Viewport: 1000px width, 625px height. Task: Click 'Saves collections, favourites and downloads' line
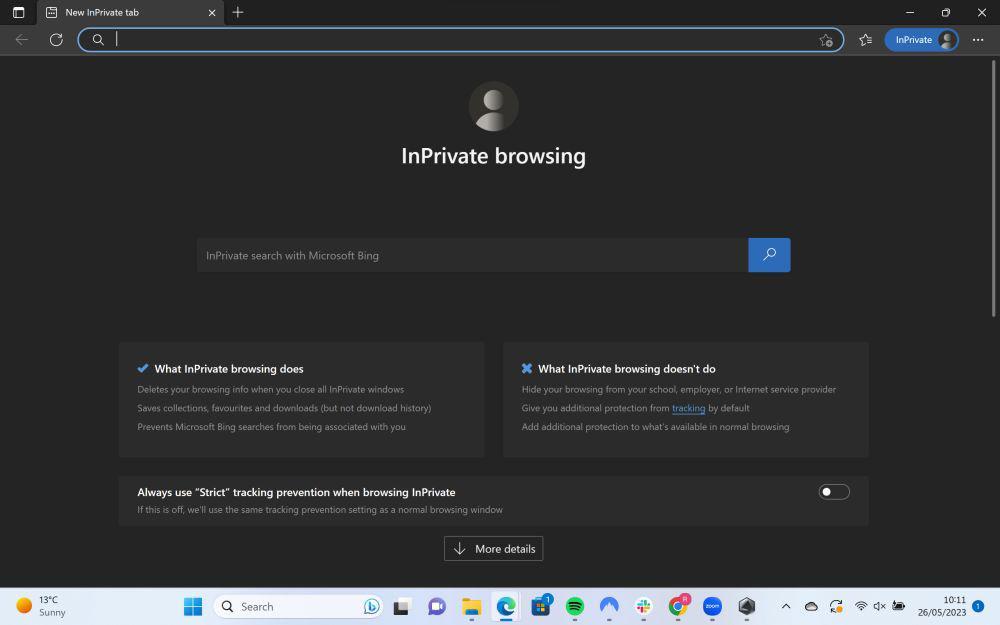coord(284,408)
